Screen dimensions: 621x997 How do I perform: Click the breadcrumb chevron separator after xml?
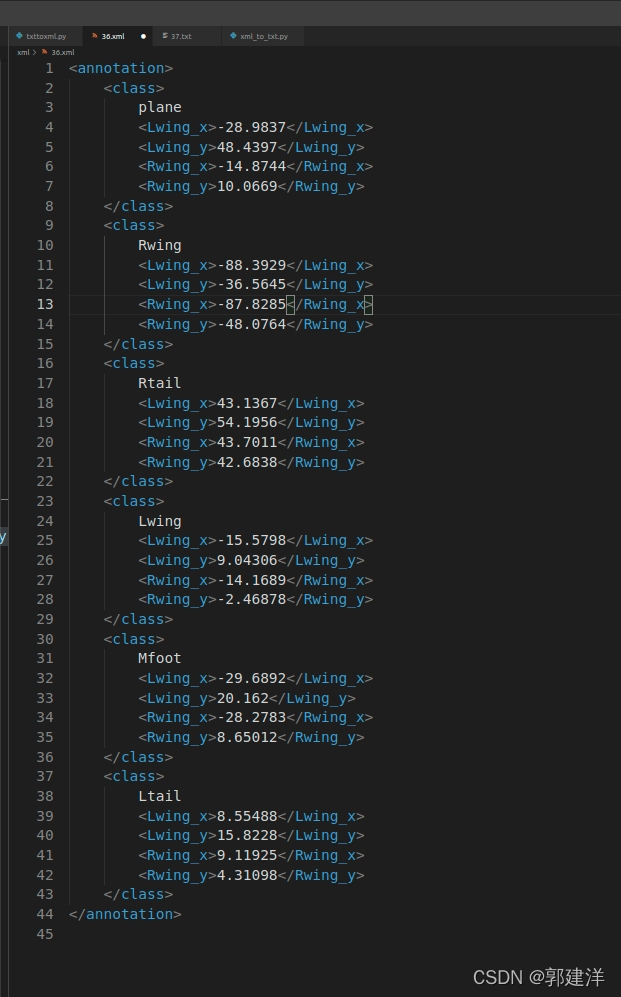[x=34, y=52]
